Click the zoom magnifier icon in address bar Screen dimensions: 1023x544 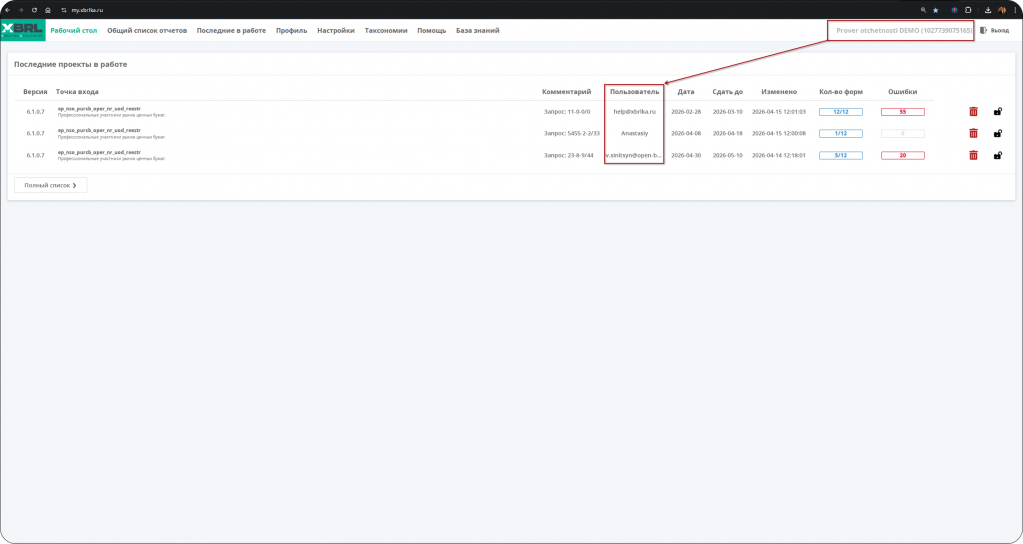923,10
